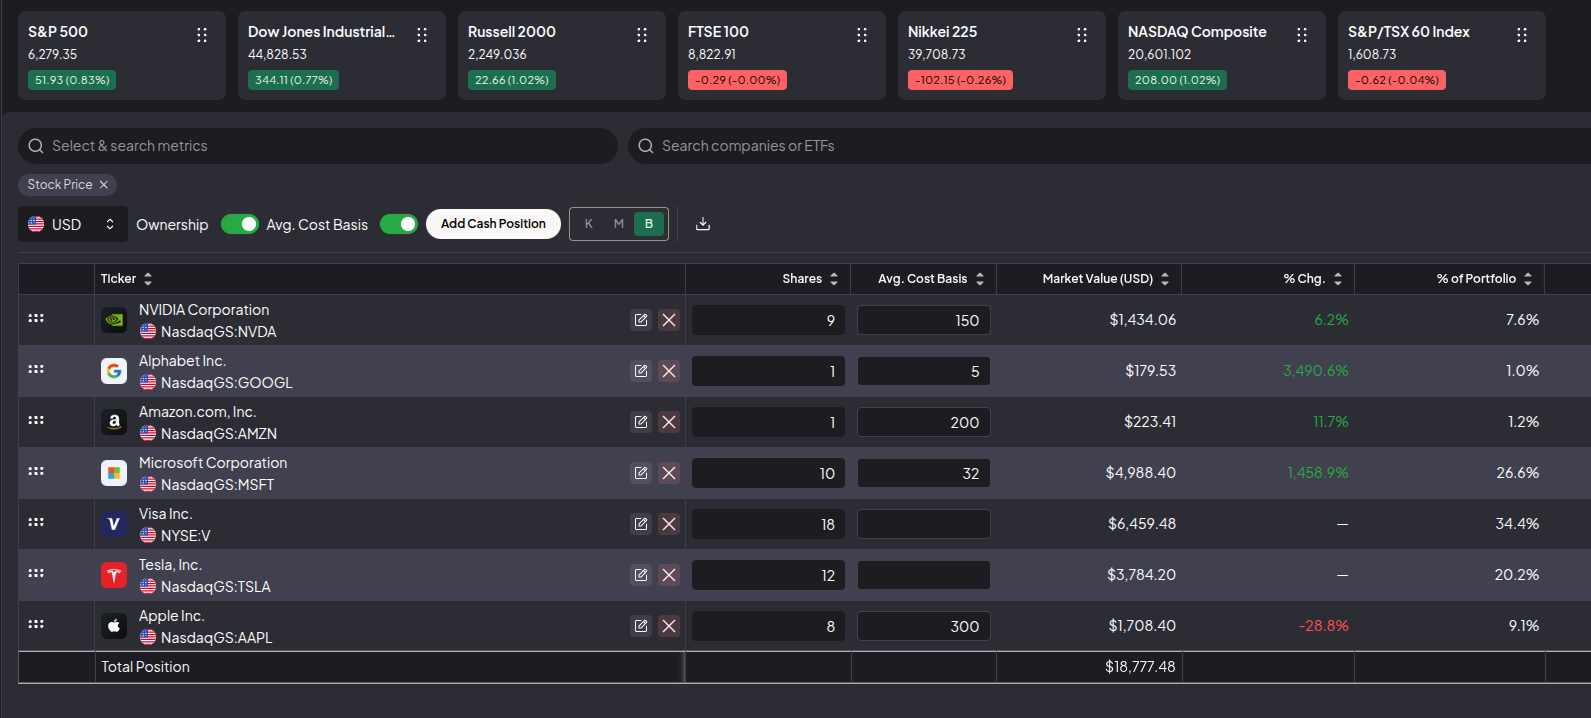Click empty Tesla cost basis field

(x=924, y=575)
